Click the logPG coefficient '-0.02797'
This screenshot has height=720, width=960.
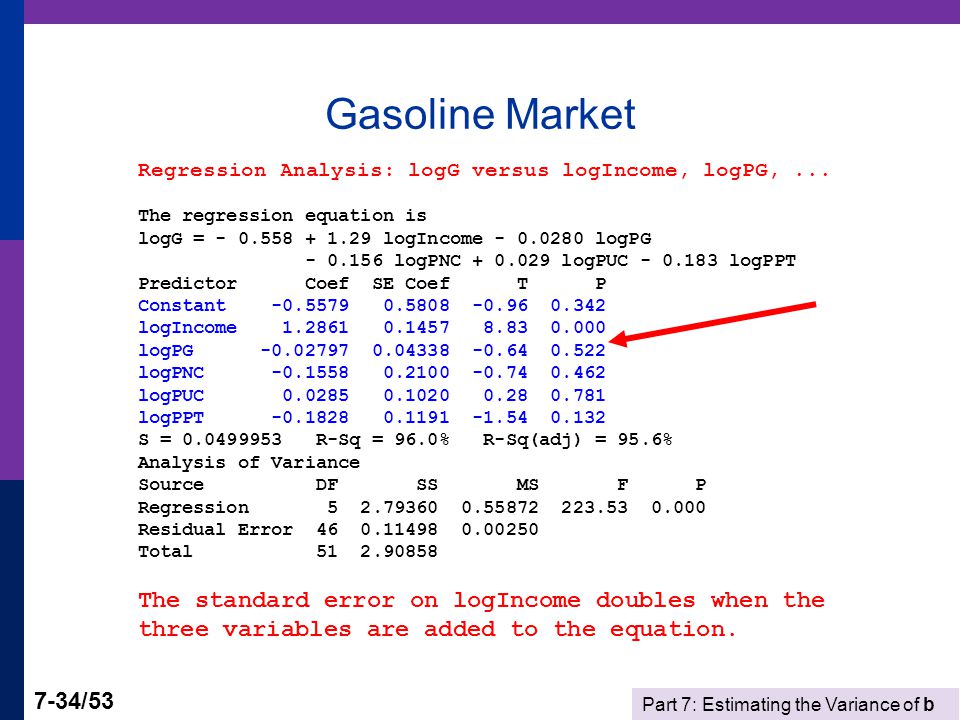[304, 350]
